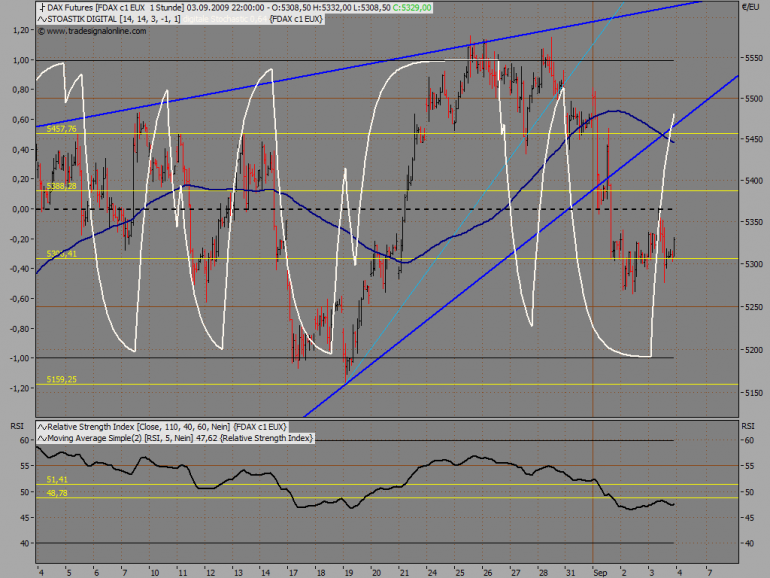
Task: Click the 0,60 stochastic scale value
Action: tap(21, 120)
